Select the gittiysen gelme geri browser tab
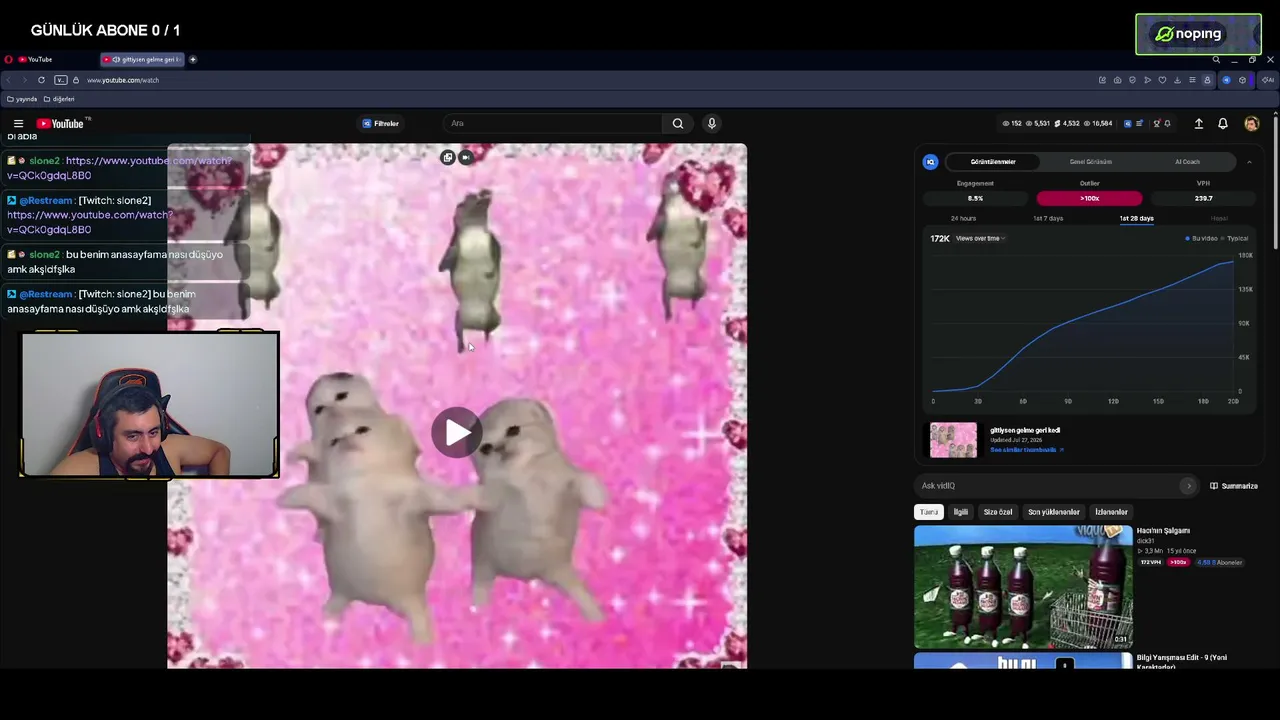This screenshot has width=1280, height=720. pos(142,59)
